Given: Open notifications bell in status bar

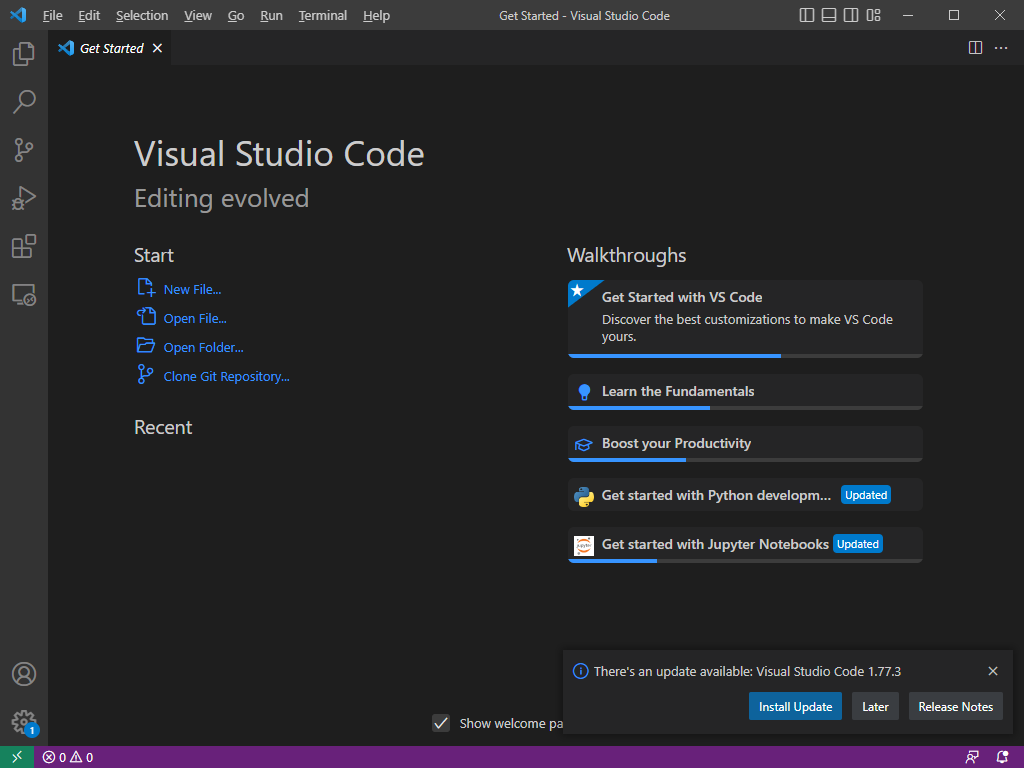Looking at the screenshot, I should point(1002,758).
